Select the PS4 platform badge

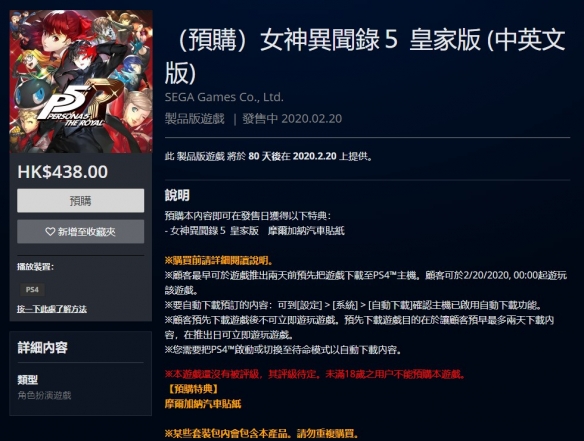32,289
